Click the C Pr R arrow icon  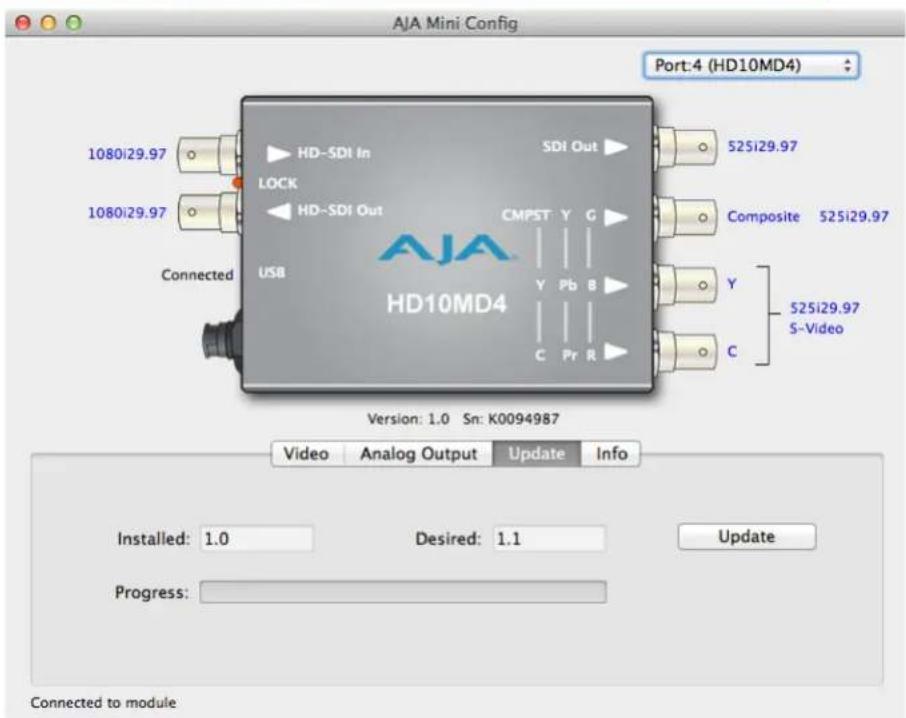tap(616, 352)
